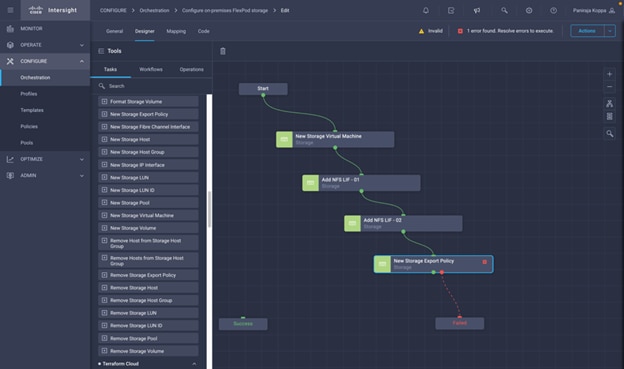Switch to the Designer tab

pyautogui.click(x=144, y=31)
